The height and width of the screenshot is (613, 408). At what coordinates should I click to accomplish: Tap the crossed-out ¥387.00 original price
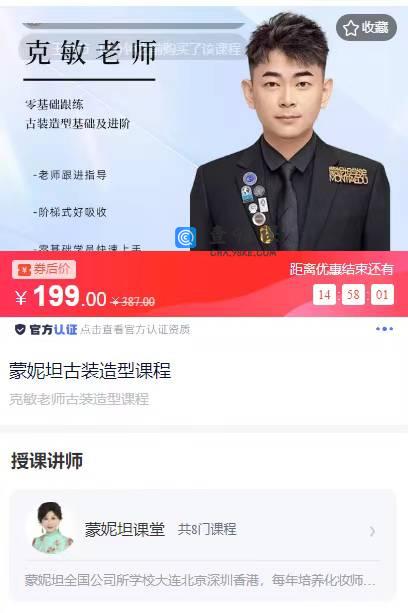(133, 301)
